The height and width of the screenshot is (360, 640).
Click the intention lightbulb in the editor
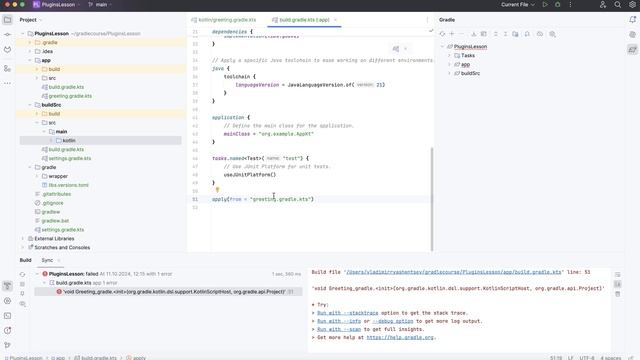tap(217, 190)
